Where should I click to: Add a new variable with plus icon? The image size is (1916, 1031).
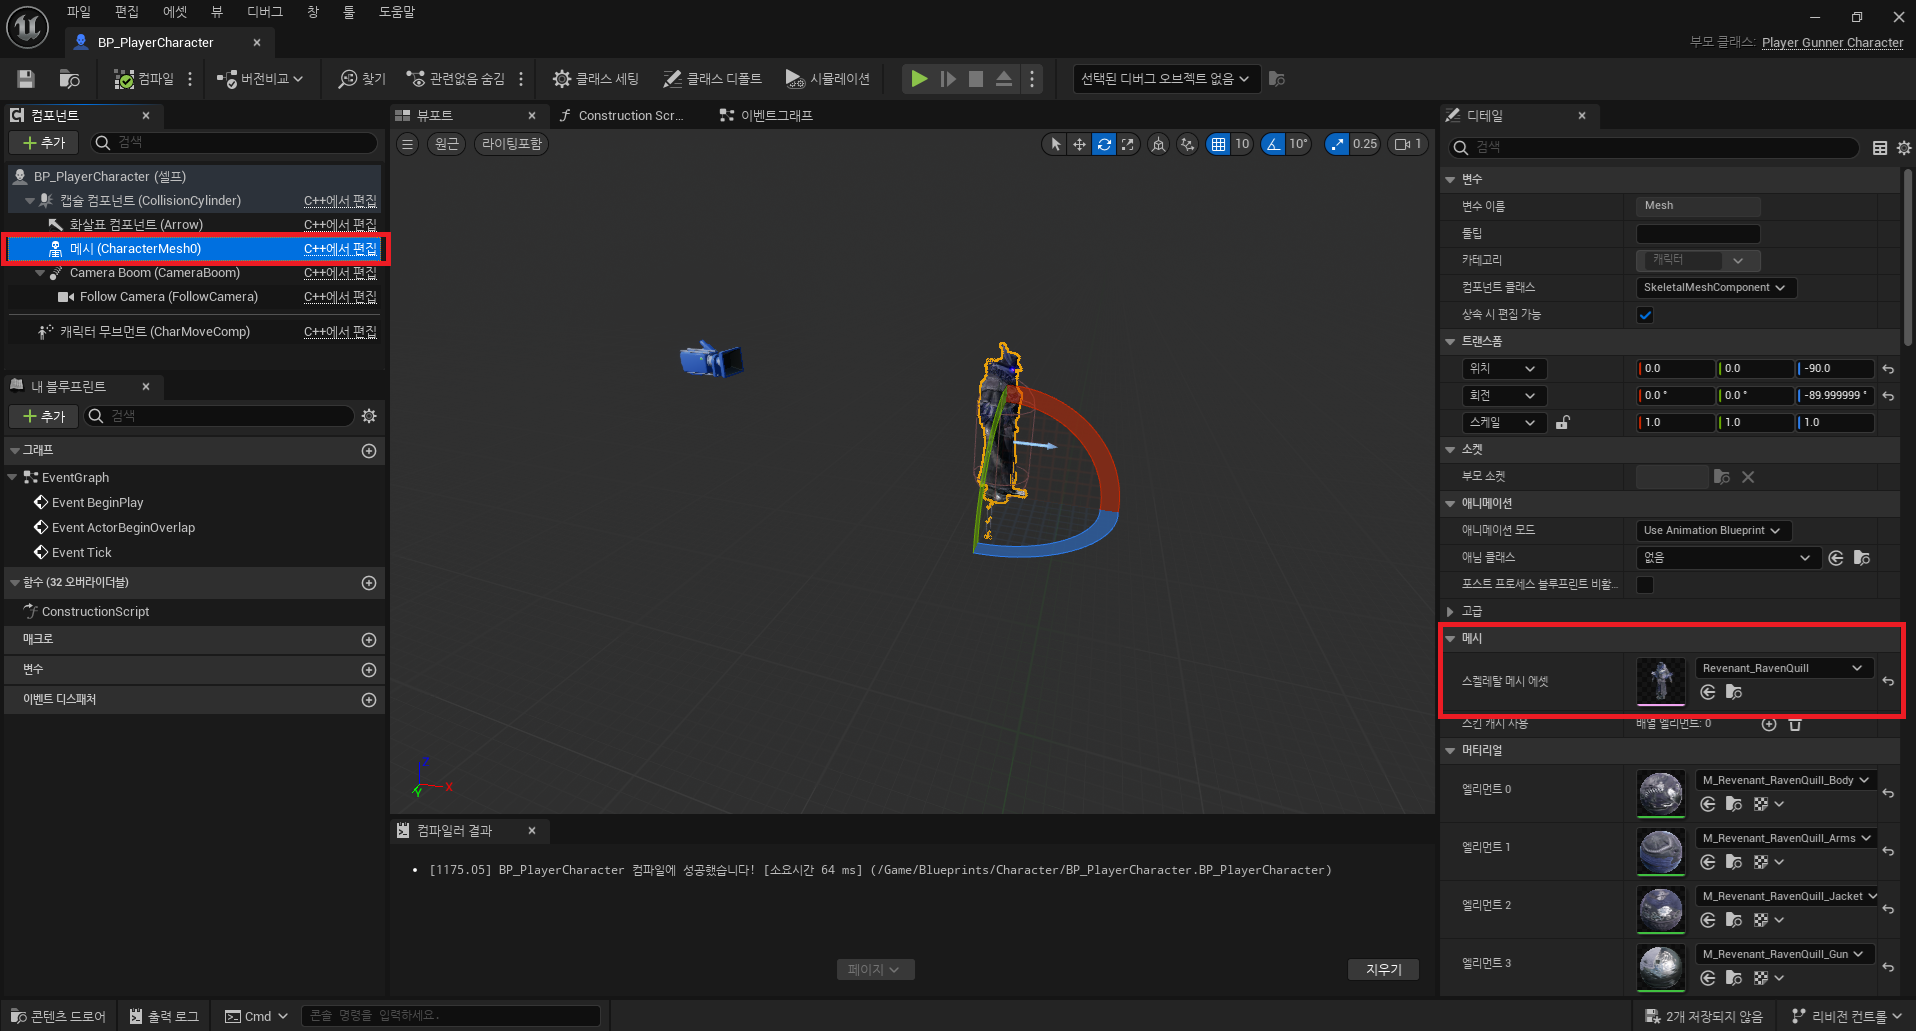coord(369,670)
